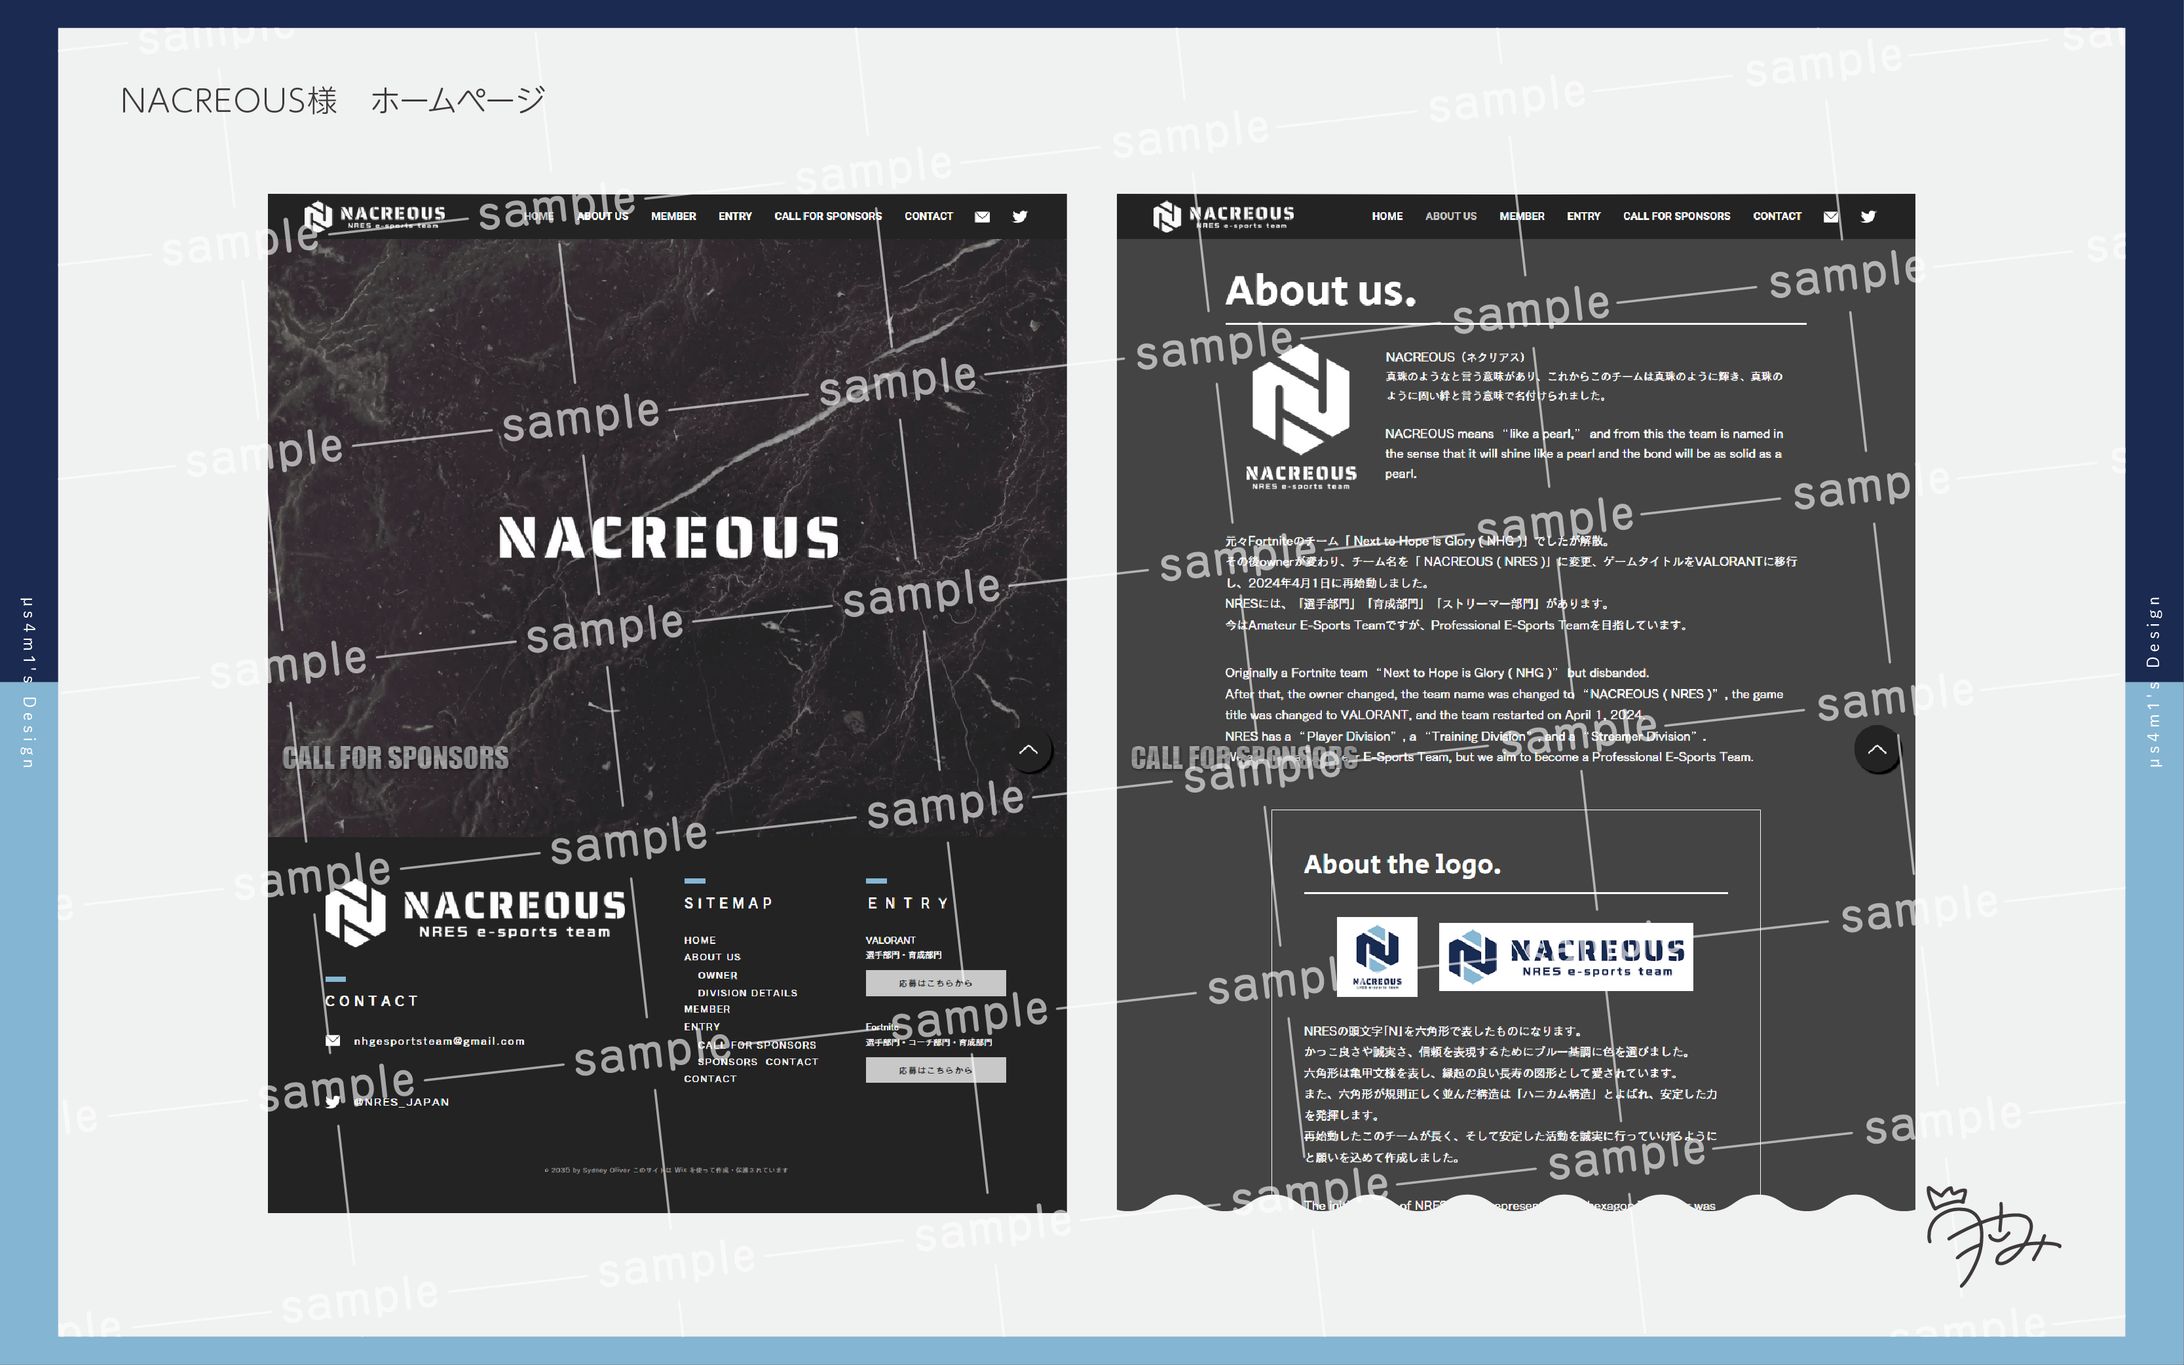This screenshot has width=2184, height=1365.
Task: Click the envelope icon beside the contact email
Action: [x=333, y=1040]
